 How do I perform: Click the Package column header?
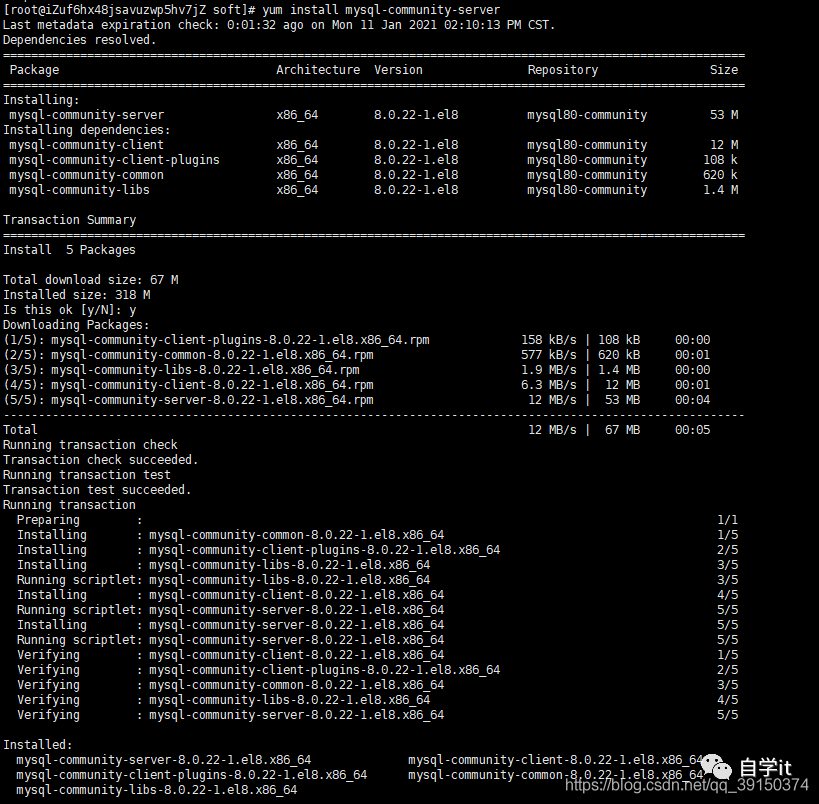click(x=34, y=70)
